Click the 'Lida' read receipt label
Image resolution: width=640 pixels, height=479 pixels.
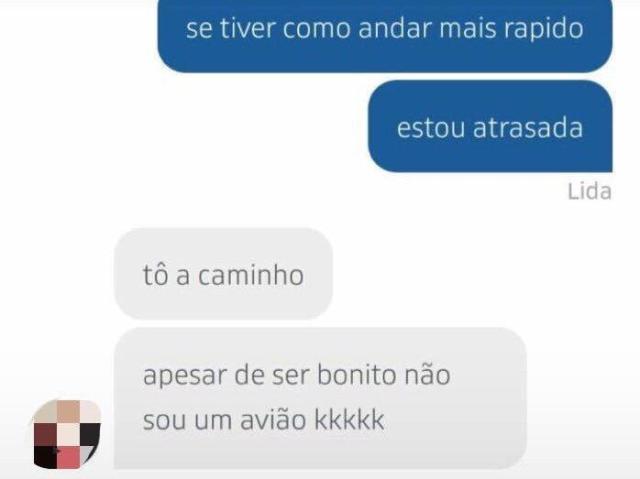589,191
